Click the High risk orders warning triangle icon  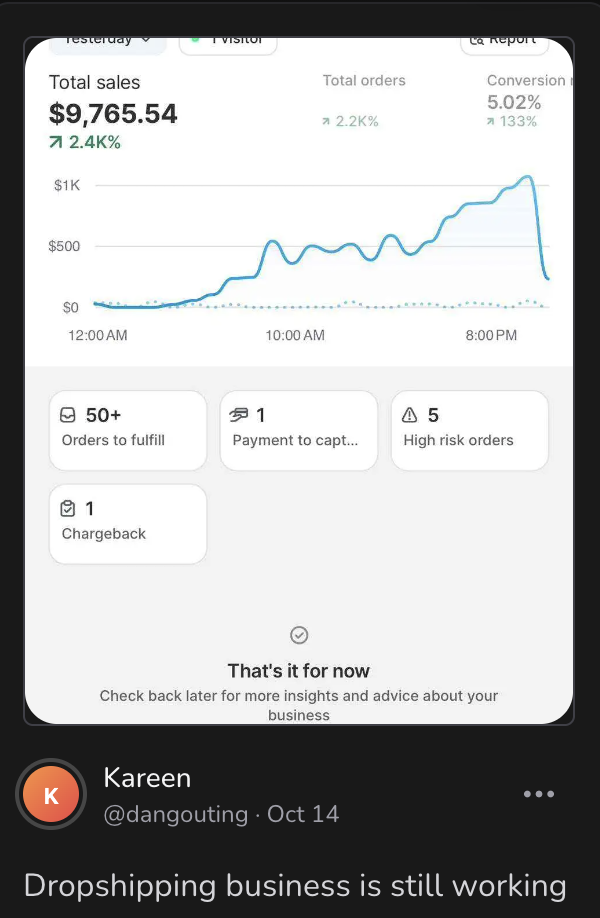[x=409, y=414]
